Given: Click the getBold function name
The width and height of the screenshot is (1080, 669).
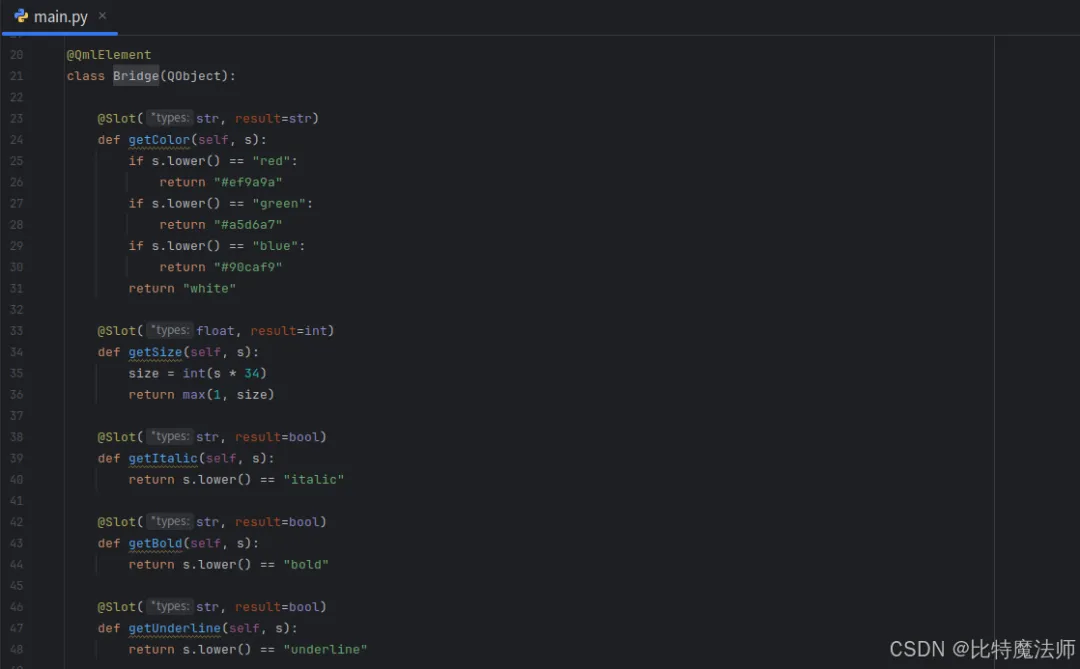Looking at the screenshot, I should point(155,543).
